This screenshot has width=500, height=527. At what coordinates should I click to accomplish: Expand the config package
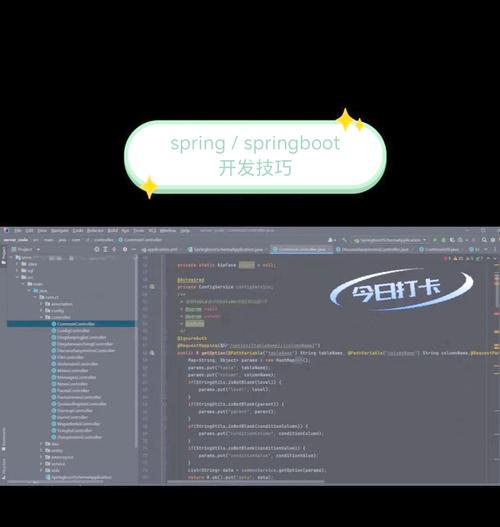click(x=41, y=311)
